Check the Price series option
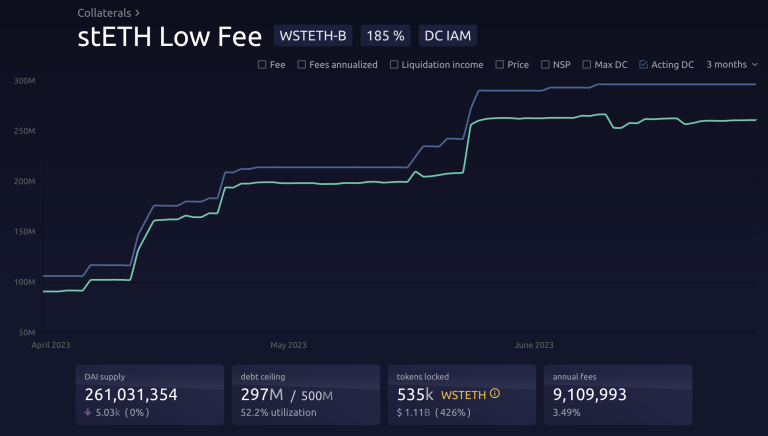The image size is (768, 436). [500, 65]
